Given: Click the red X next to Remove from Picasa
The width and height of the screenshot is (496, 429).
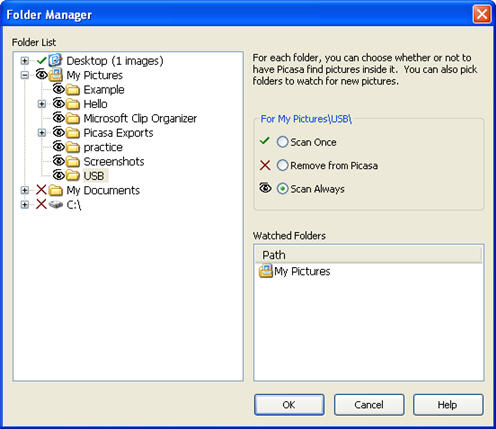Looking at the screenshot, I should click(265, 165).
